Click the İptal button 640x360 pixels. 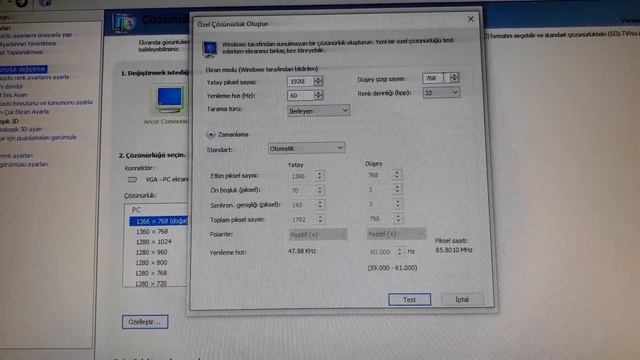462,299
